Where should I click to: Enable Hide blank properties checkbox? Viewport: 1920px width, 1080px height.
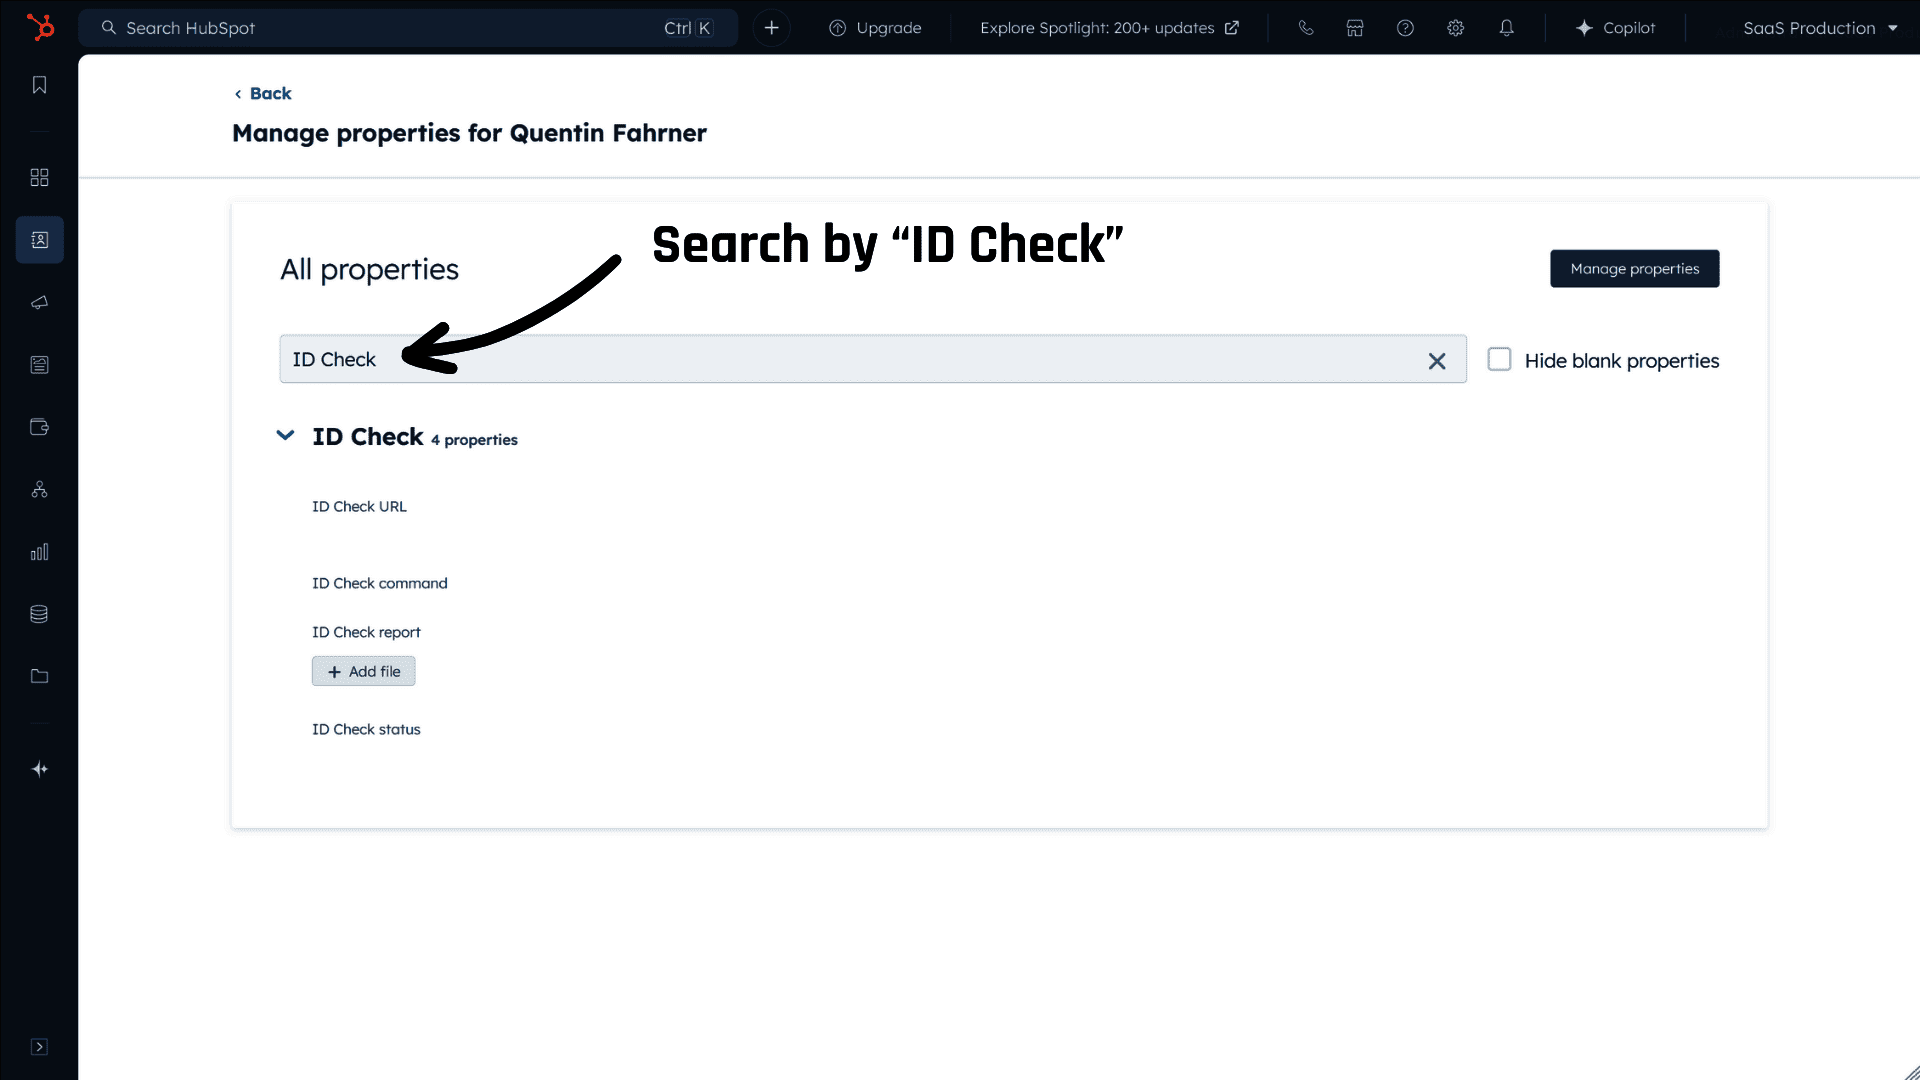click(1499, 359)
